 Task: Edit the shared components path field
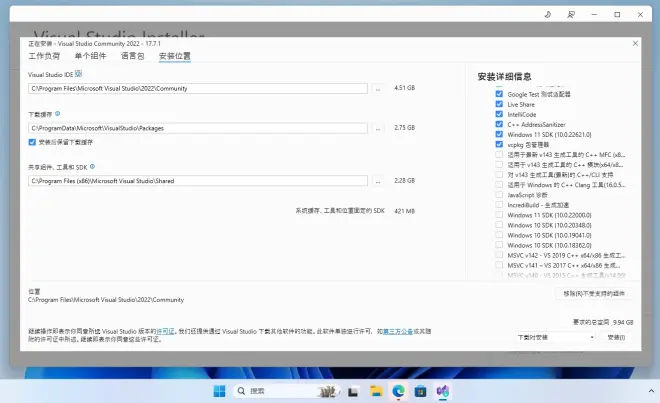198,181
